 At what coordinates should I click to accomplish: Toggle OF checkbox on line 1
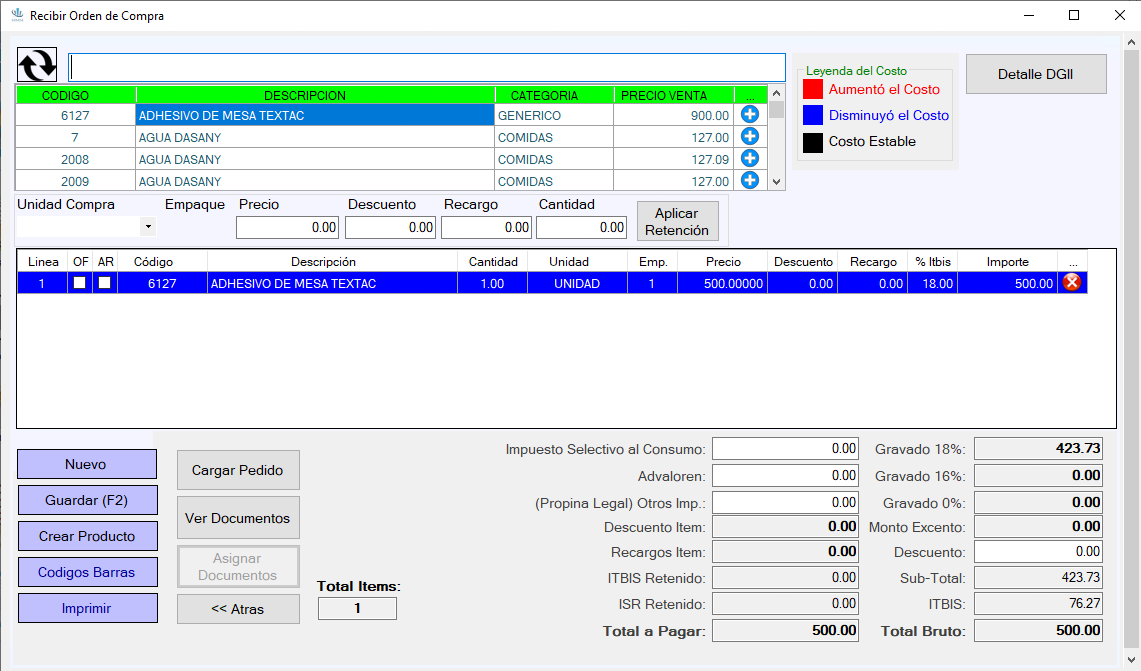pos(80,282)
